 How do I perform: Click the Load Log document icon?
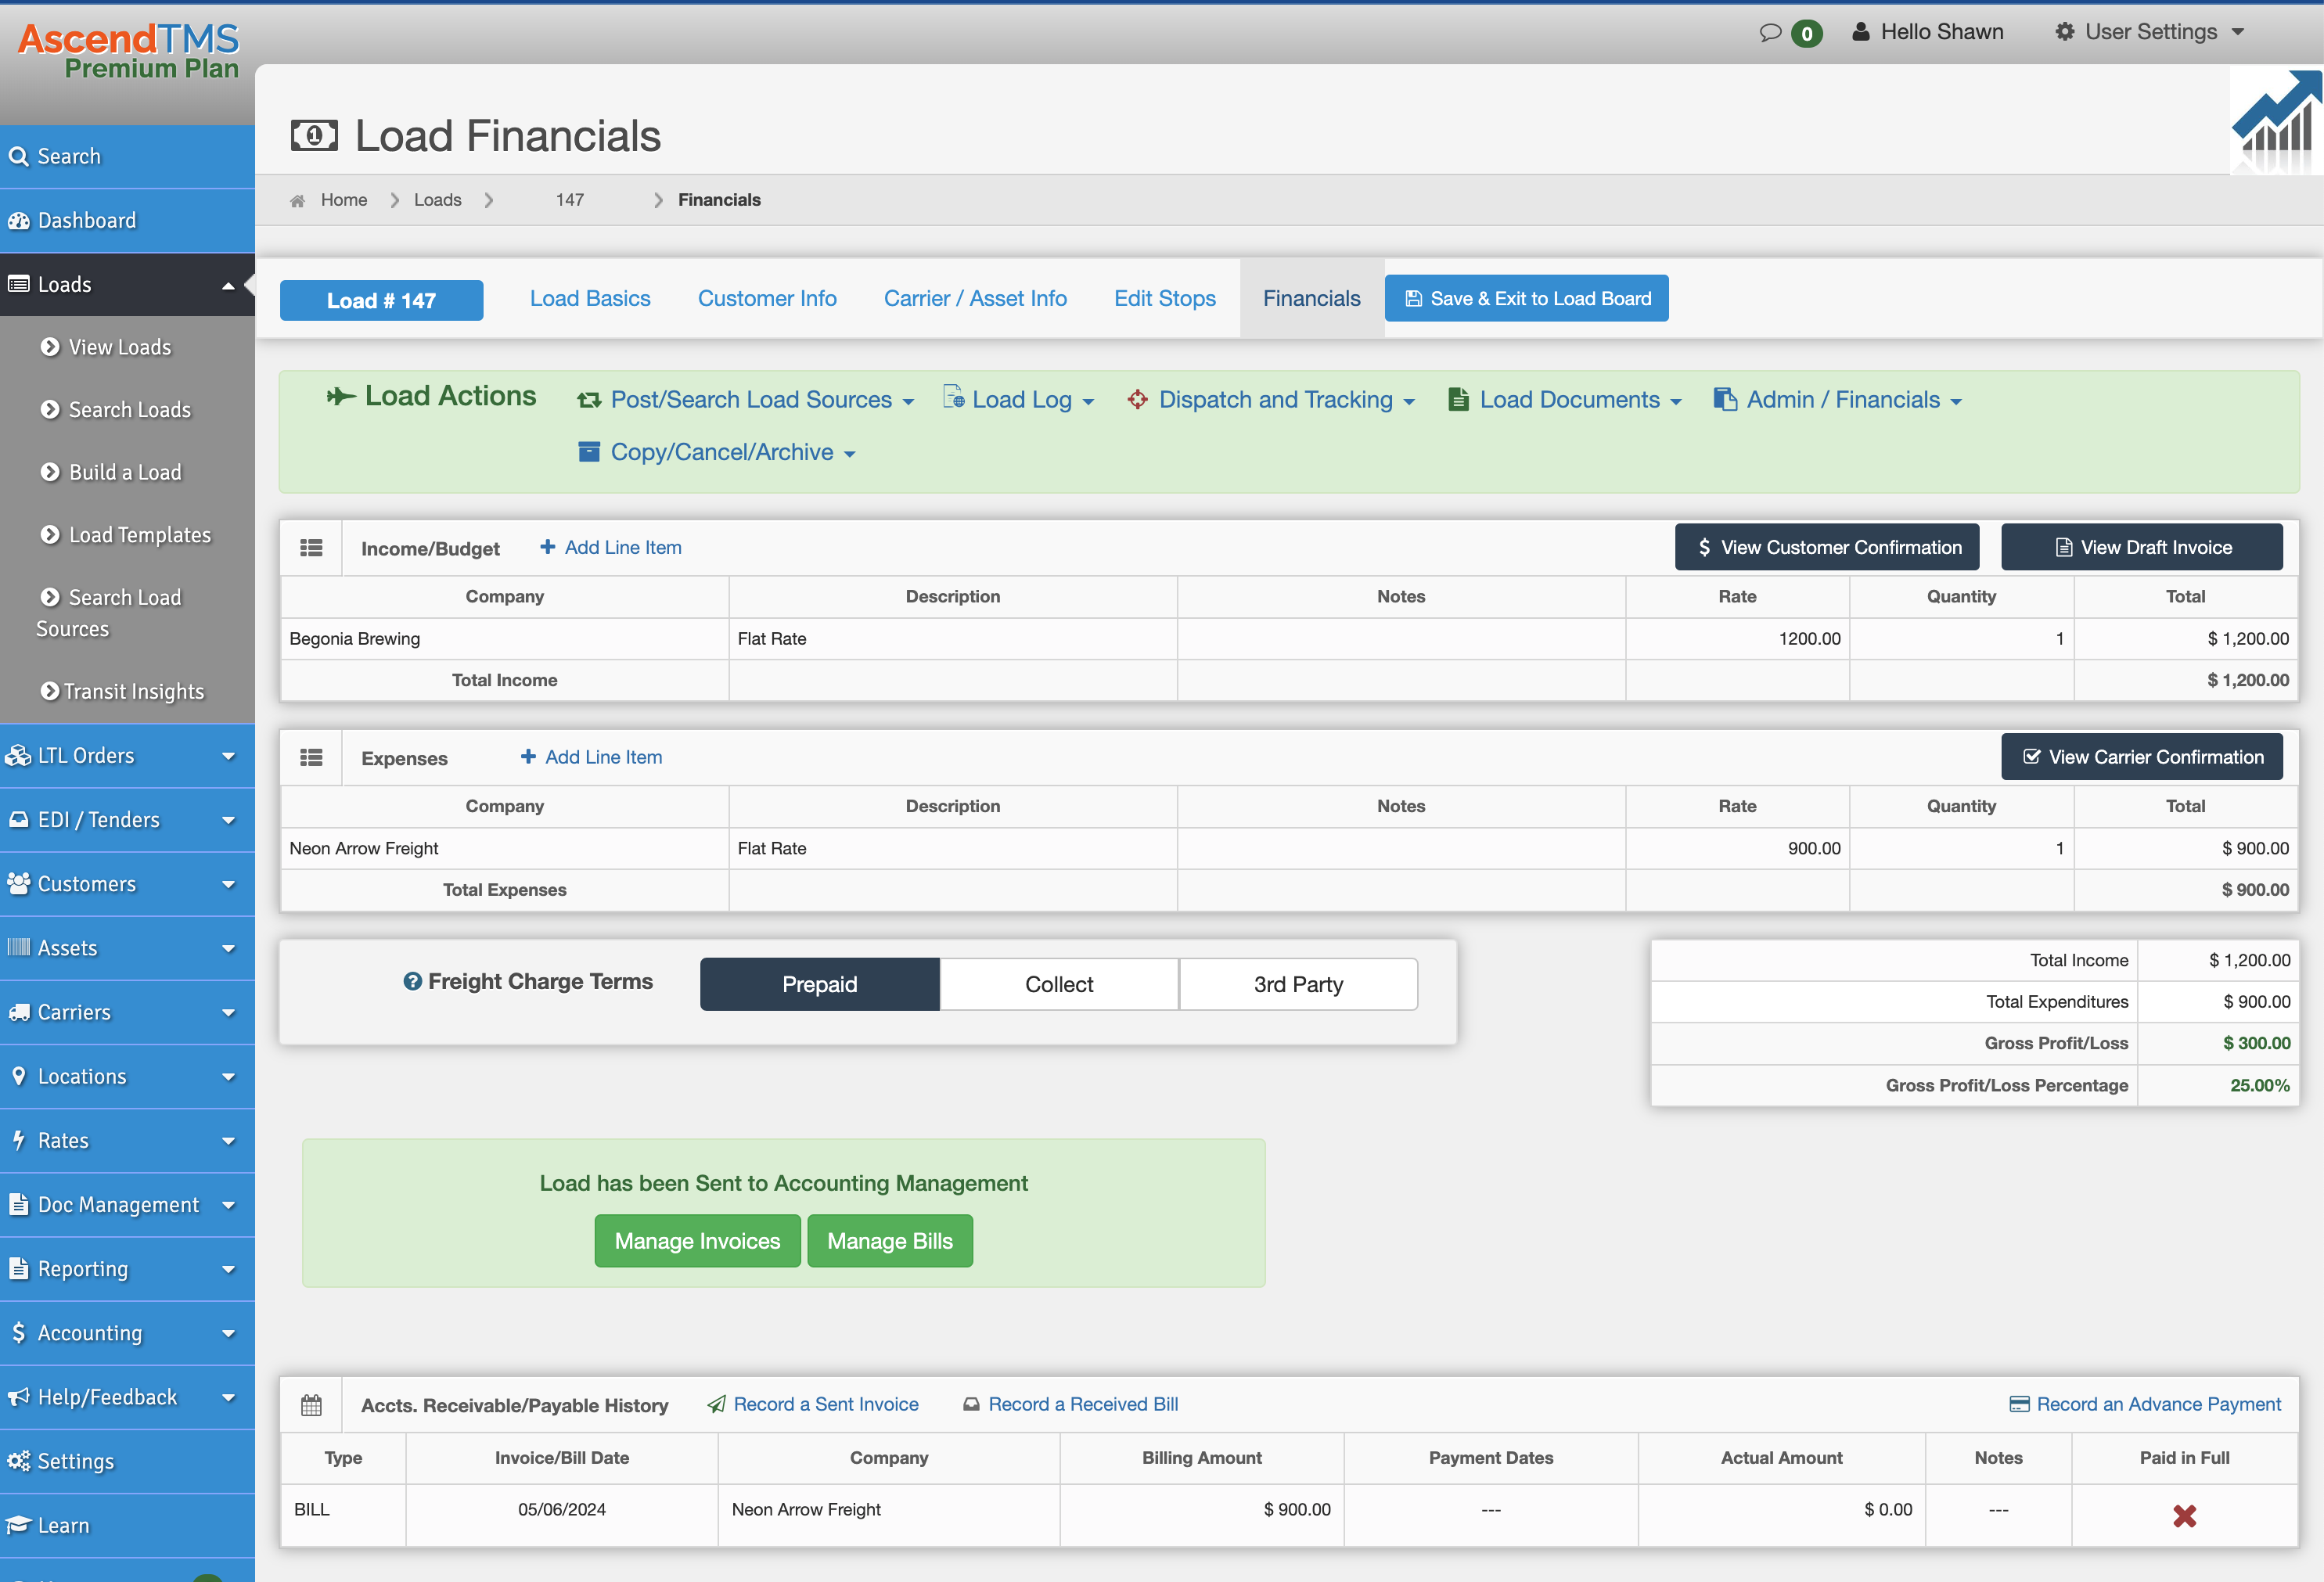point(953,397)
